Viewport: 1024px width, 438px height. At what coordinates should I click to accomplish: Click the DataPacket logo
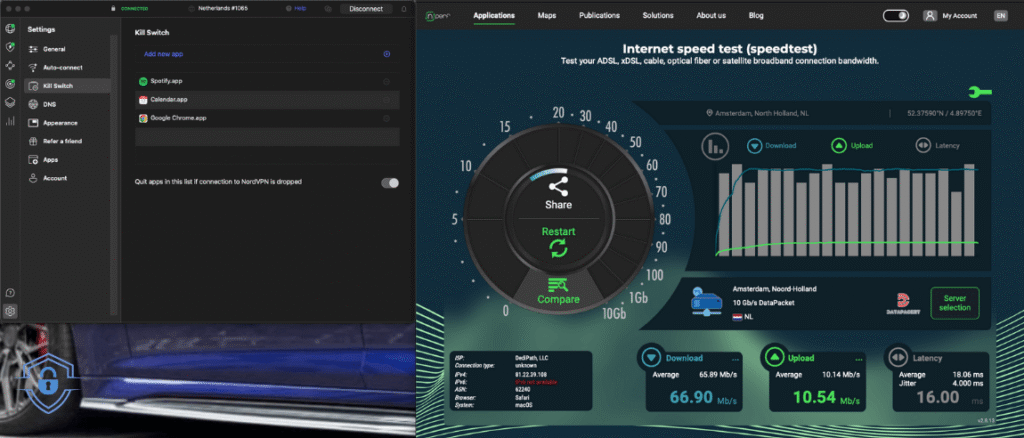click(x=904, y=304)
